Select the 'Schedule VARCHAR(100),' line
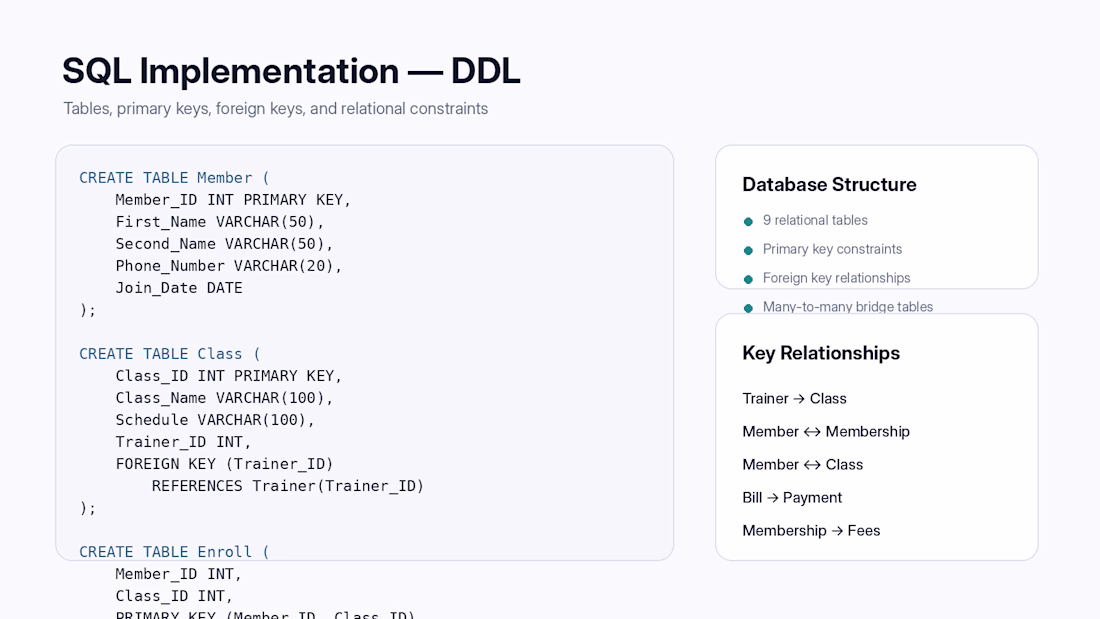 tap(215, 420)
